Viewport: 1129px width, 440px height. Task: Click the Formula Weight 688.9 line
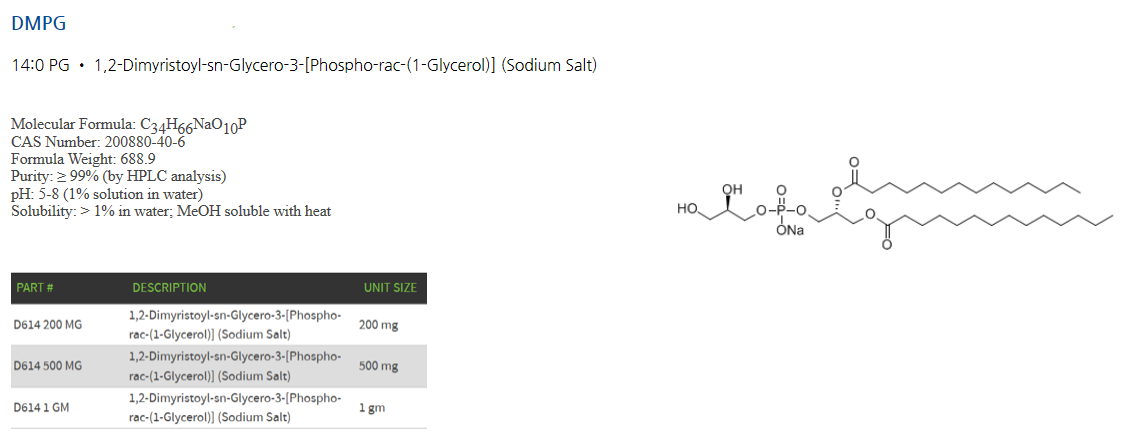[83, 159]
